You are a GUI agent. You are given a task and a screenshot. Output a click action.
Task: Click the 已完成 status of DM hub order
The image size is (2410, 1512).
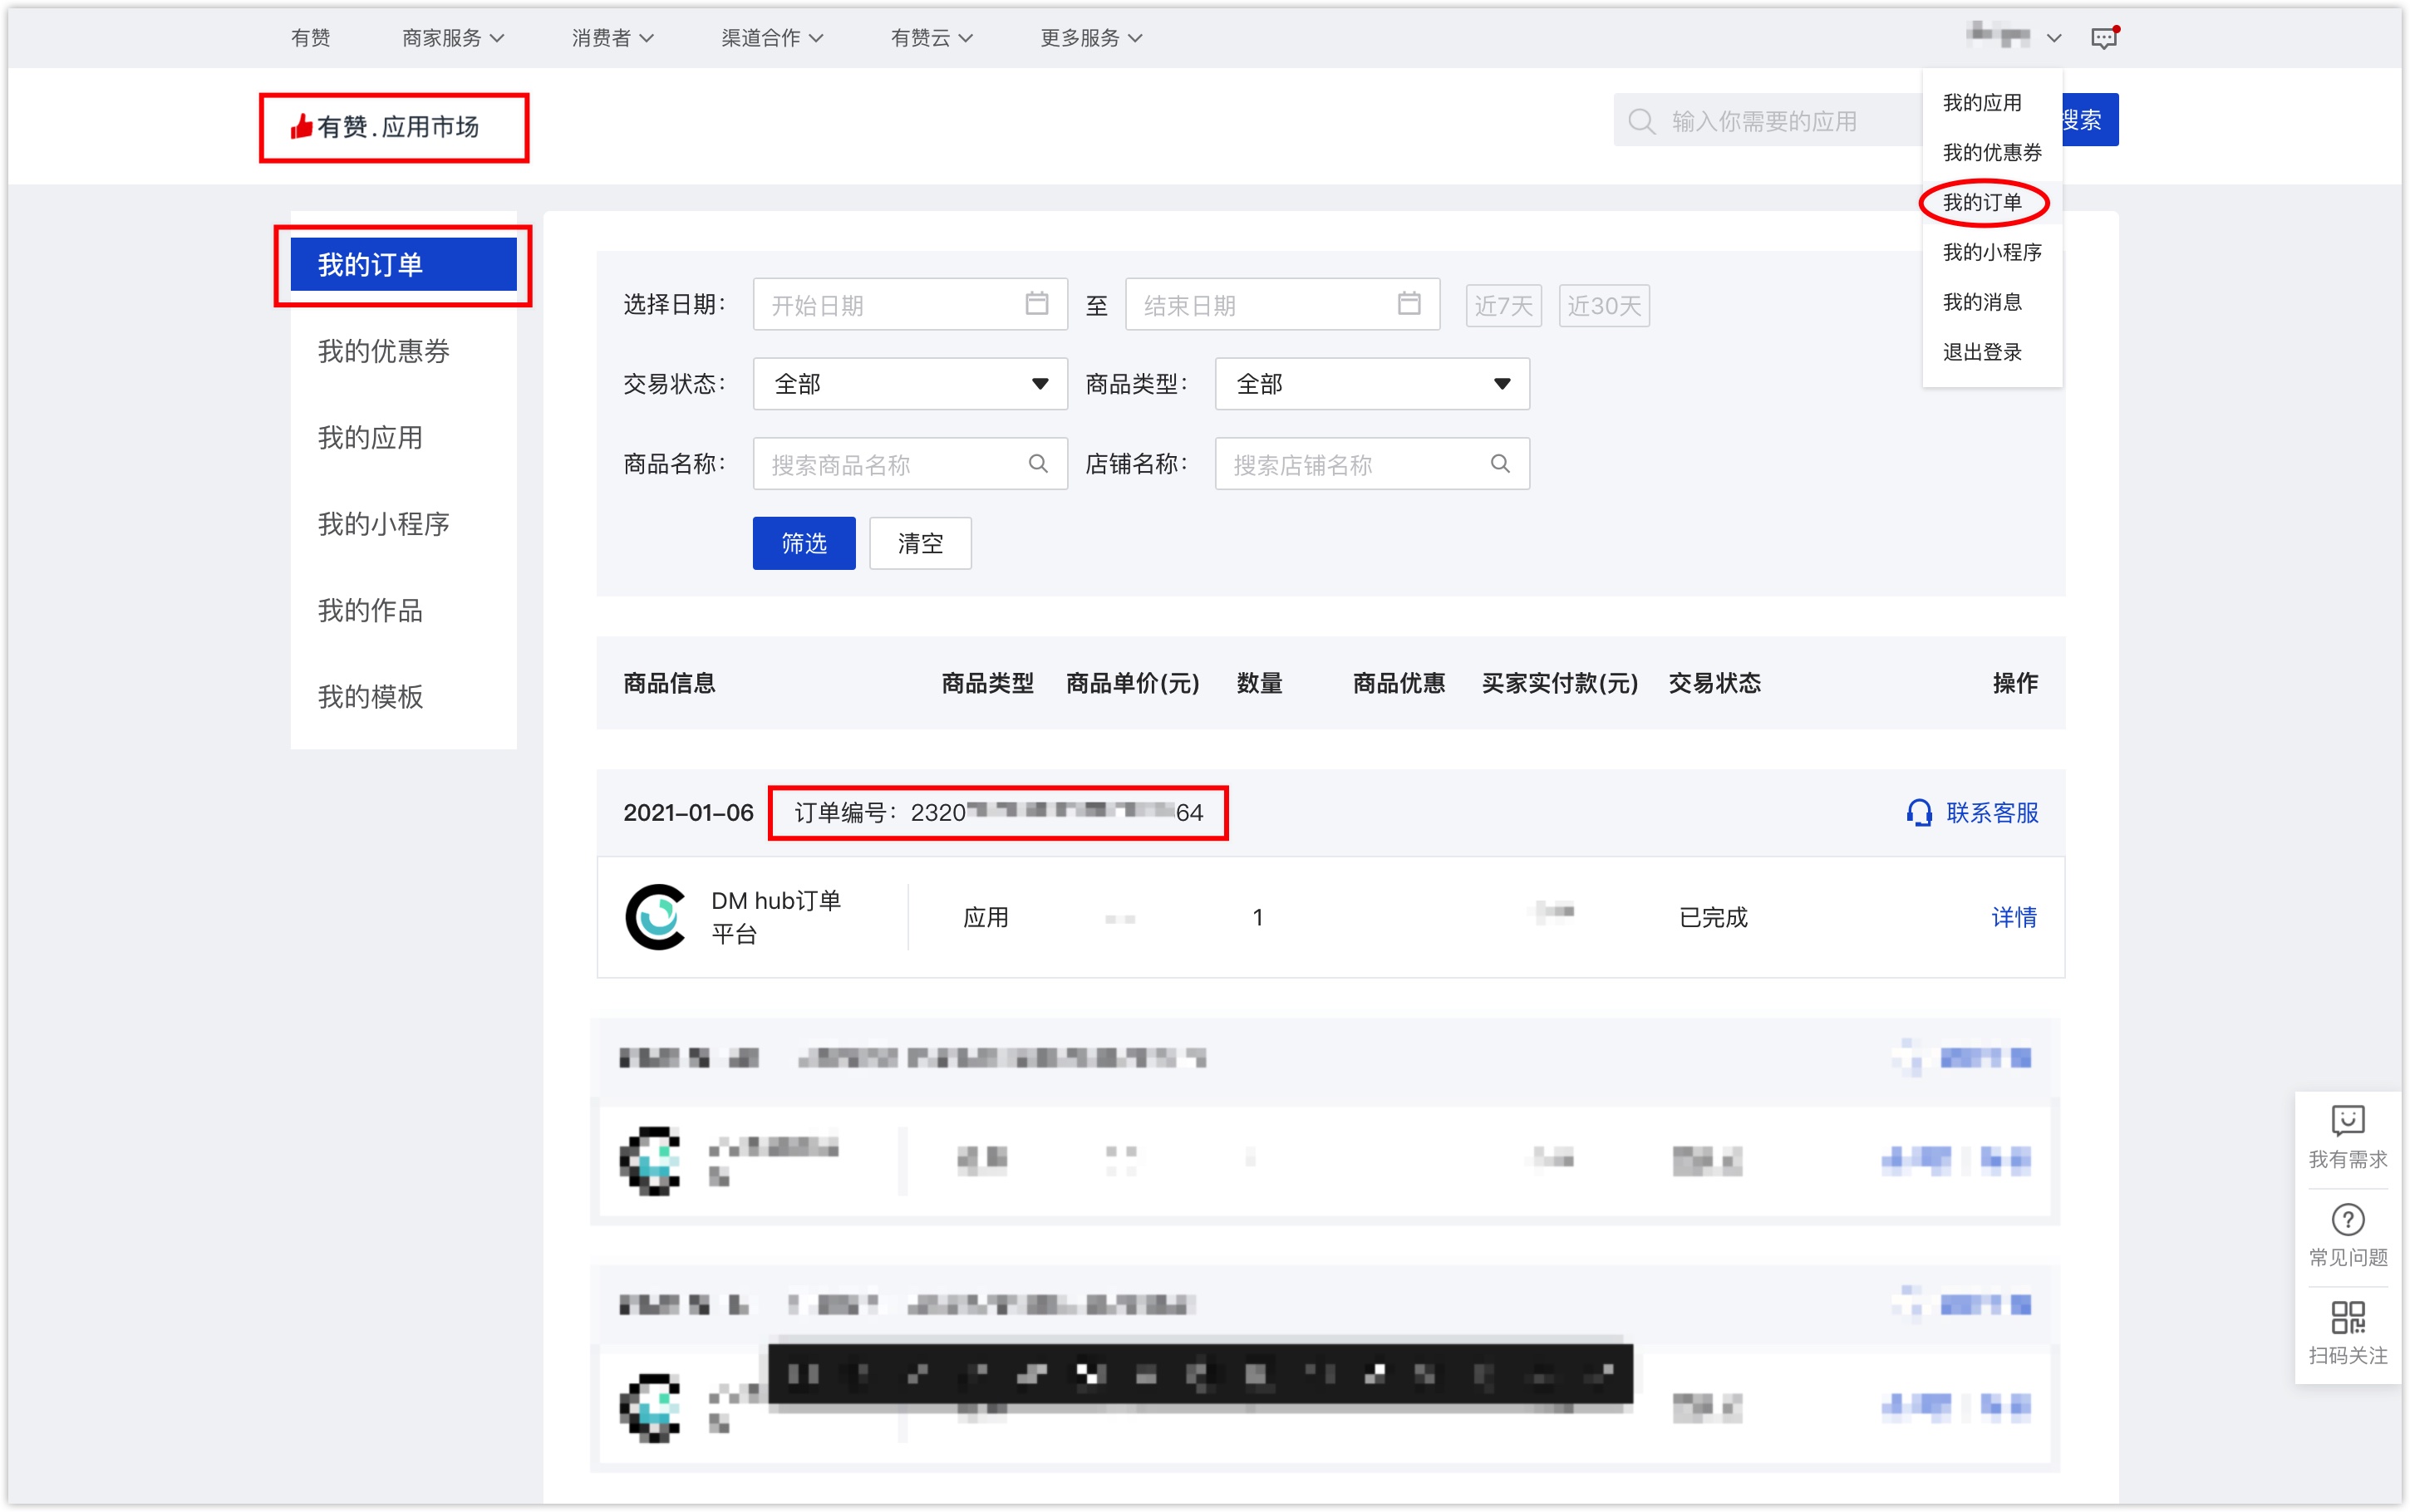pyautogui.click(x=1713, y=917)
